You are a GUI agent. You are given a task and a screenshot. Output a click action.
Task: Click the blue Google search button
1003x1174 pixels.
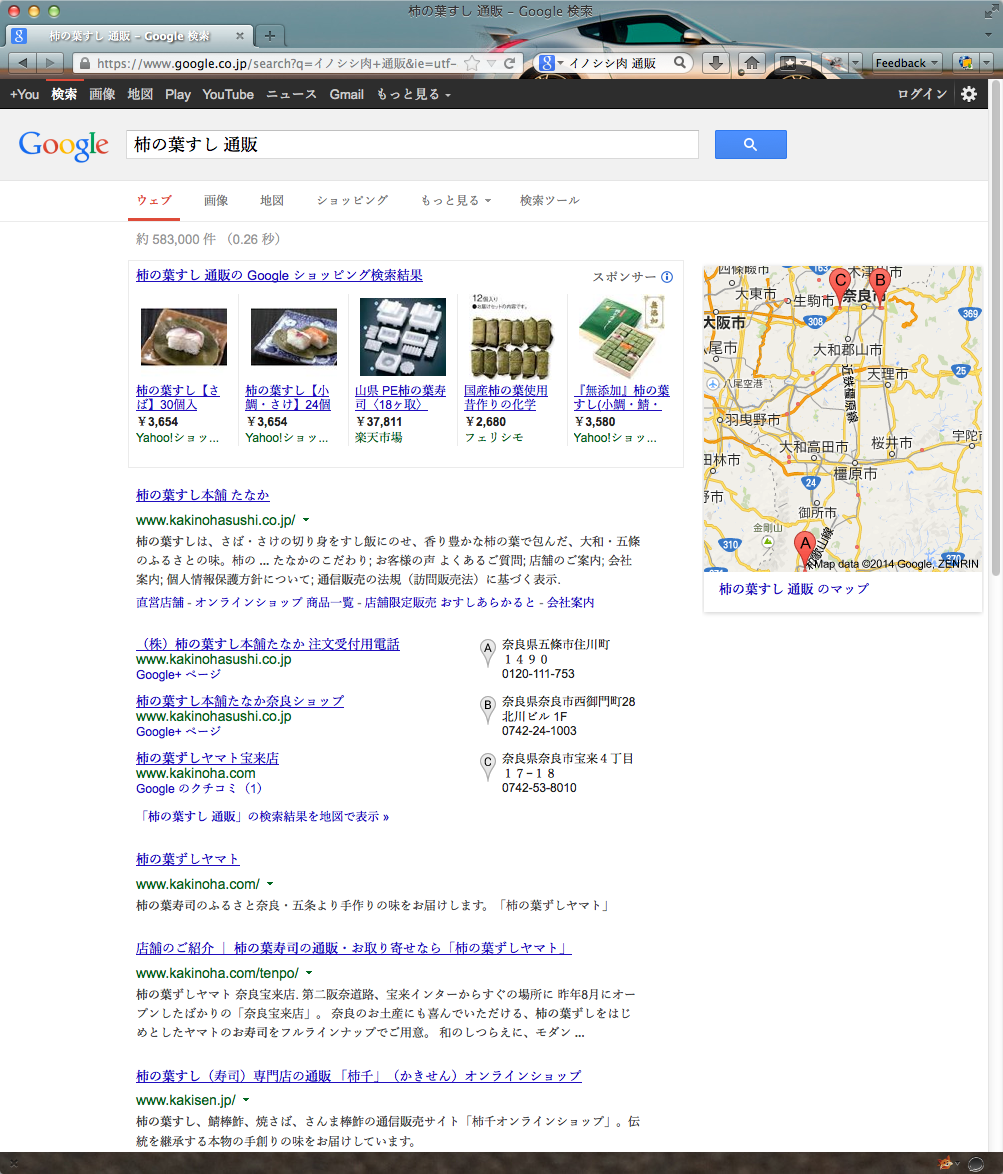pos(751,145)
